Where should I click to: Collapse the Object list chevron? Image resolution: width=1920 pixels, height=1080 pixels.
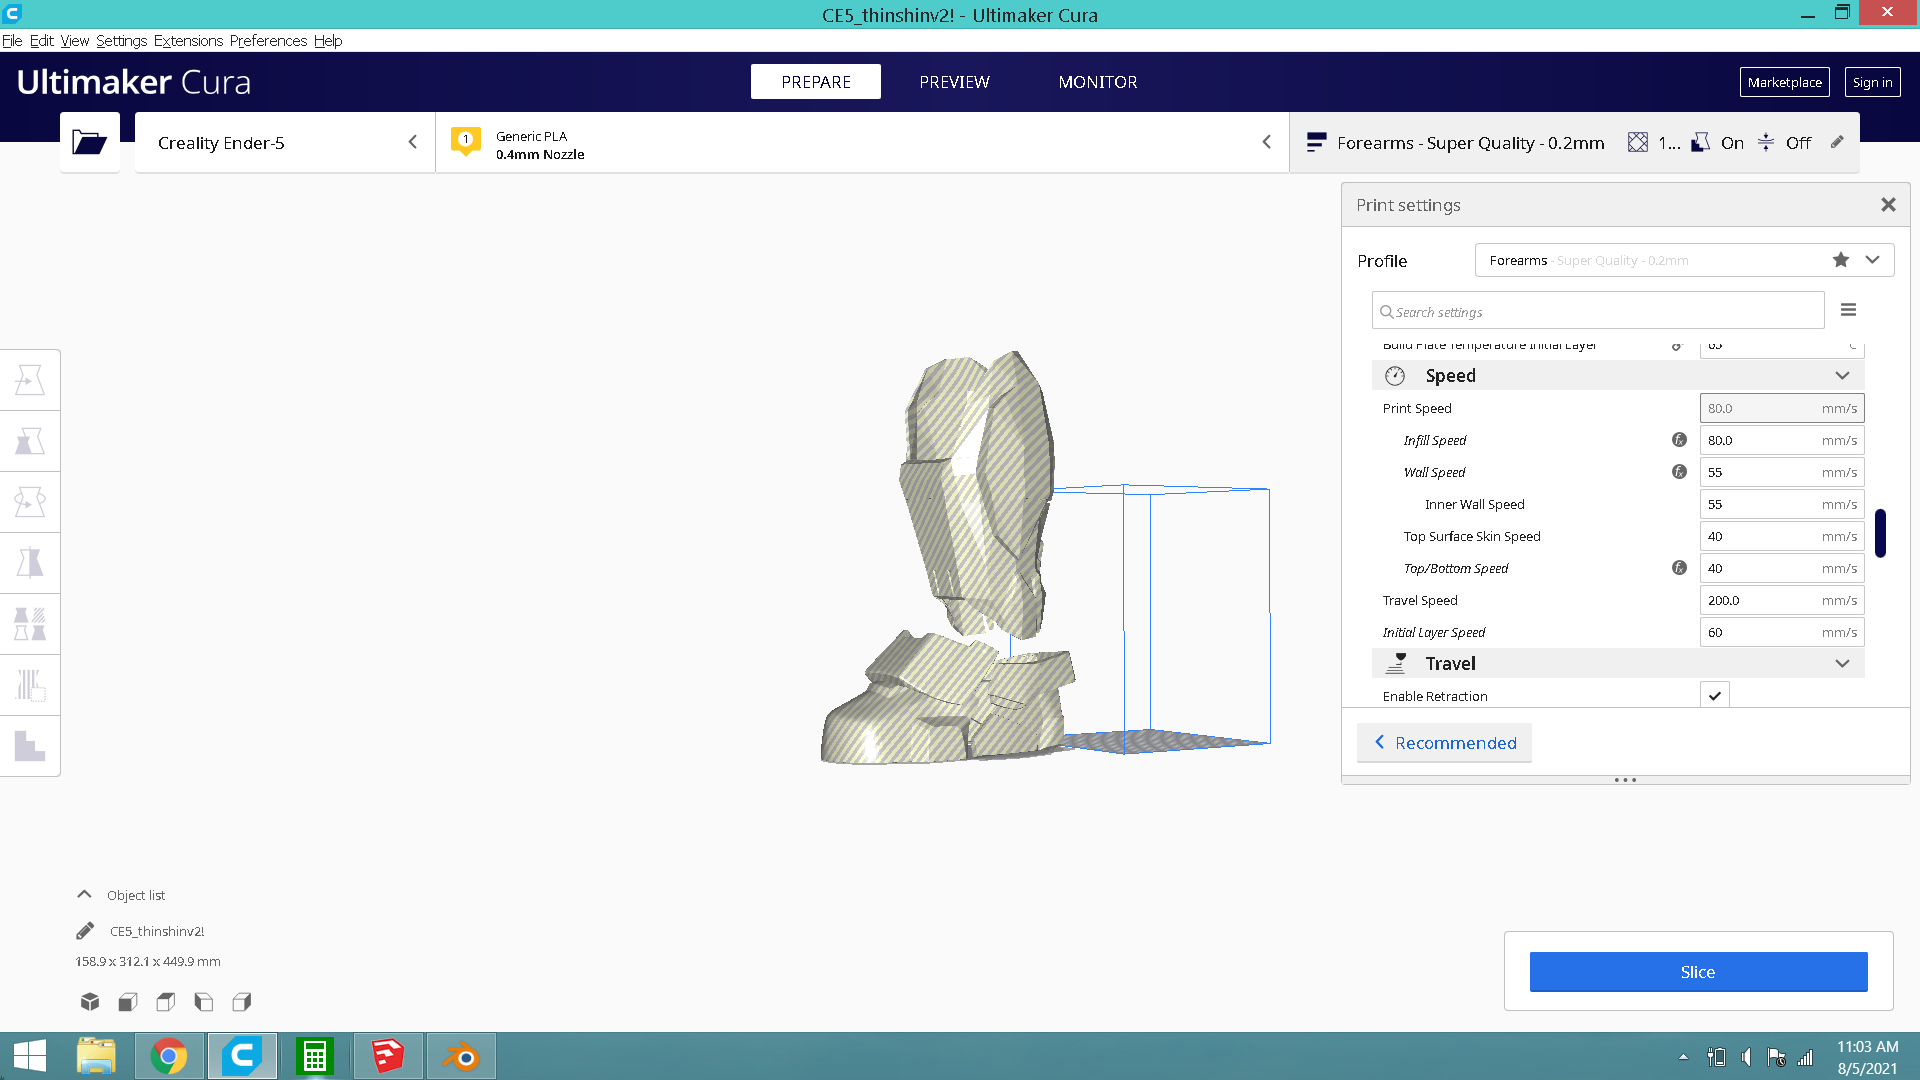(85, 894)
